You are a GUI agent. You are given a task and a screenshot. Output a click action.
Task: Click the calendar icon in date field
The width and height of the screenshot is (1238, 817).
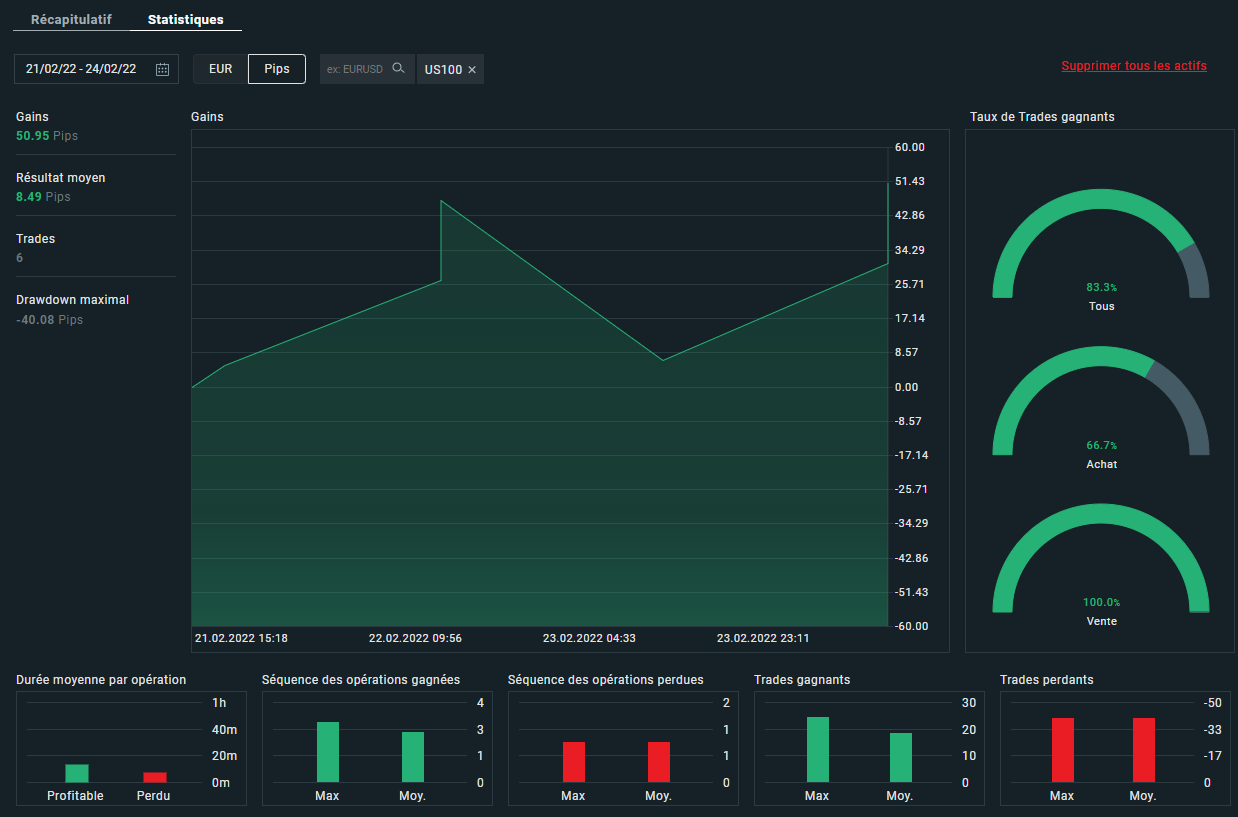point(162,69)
